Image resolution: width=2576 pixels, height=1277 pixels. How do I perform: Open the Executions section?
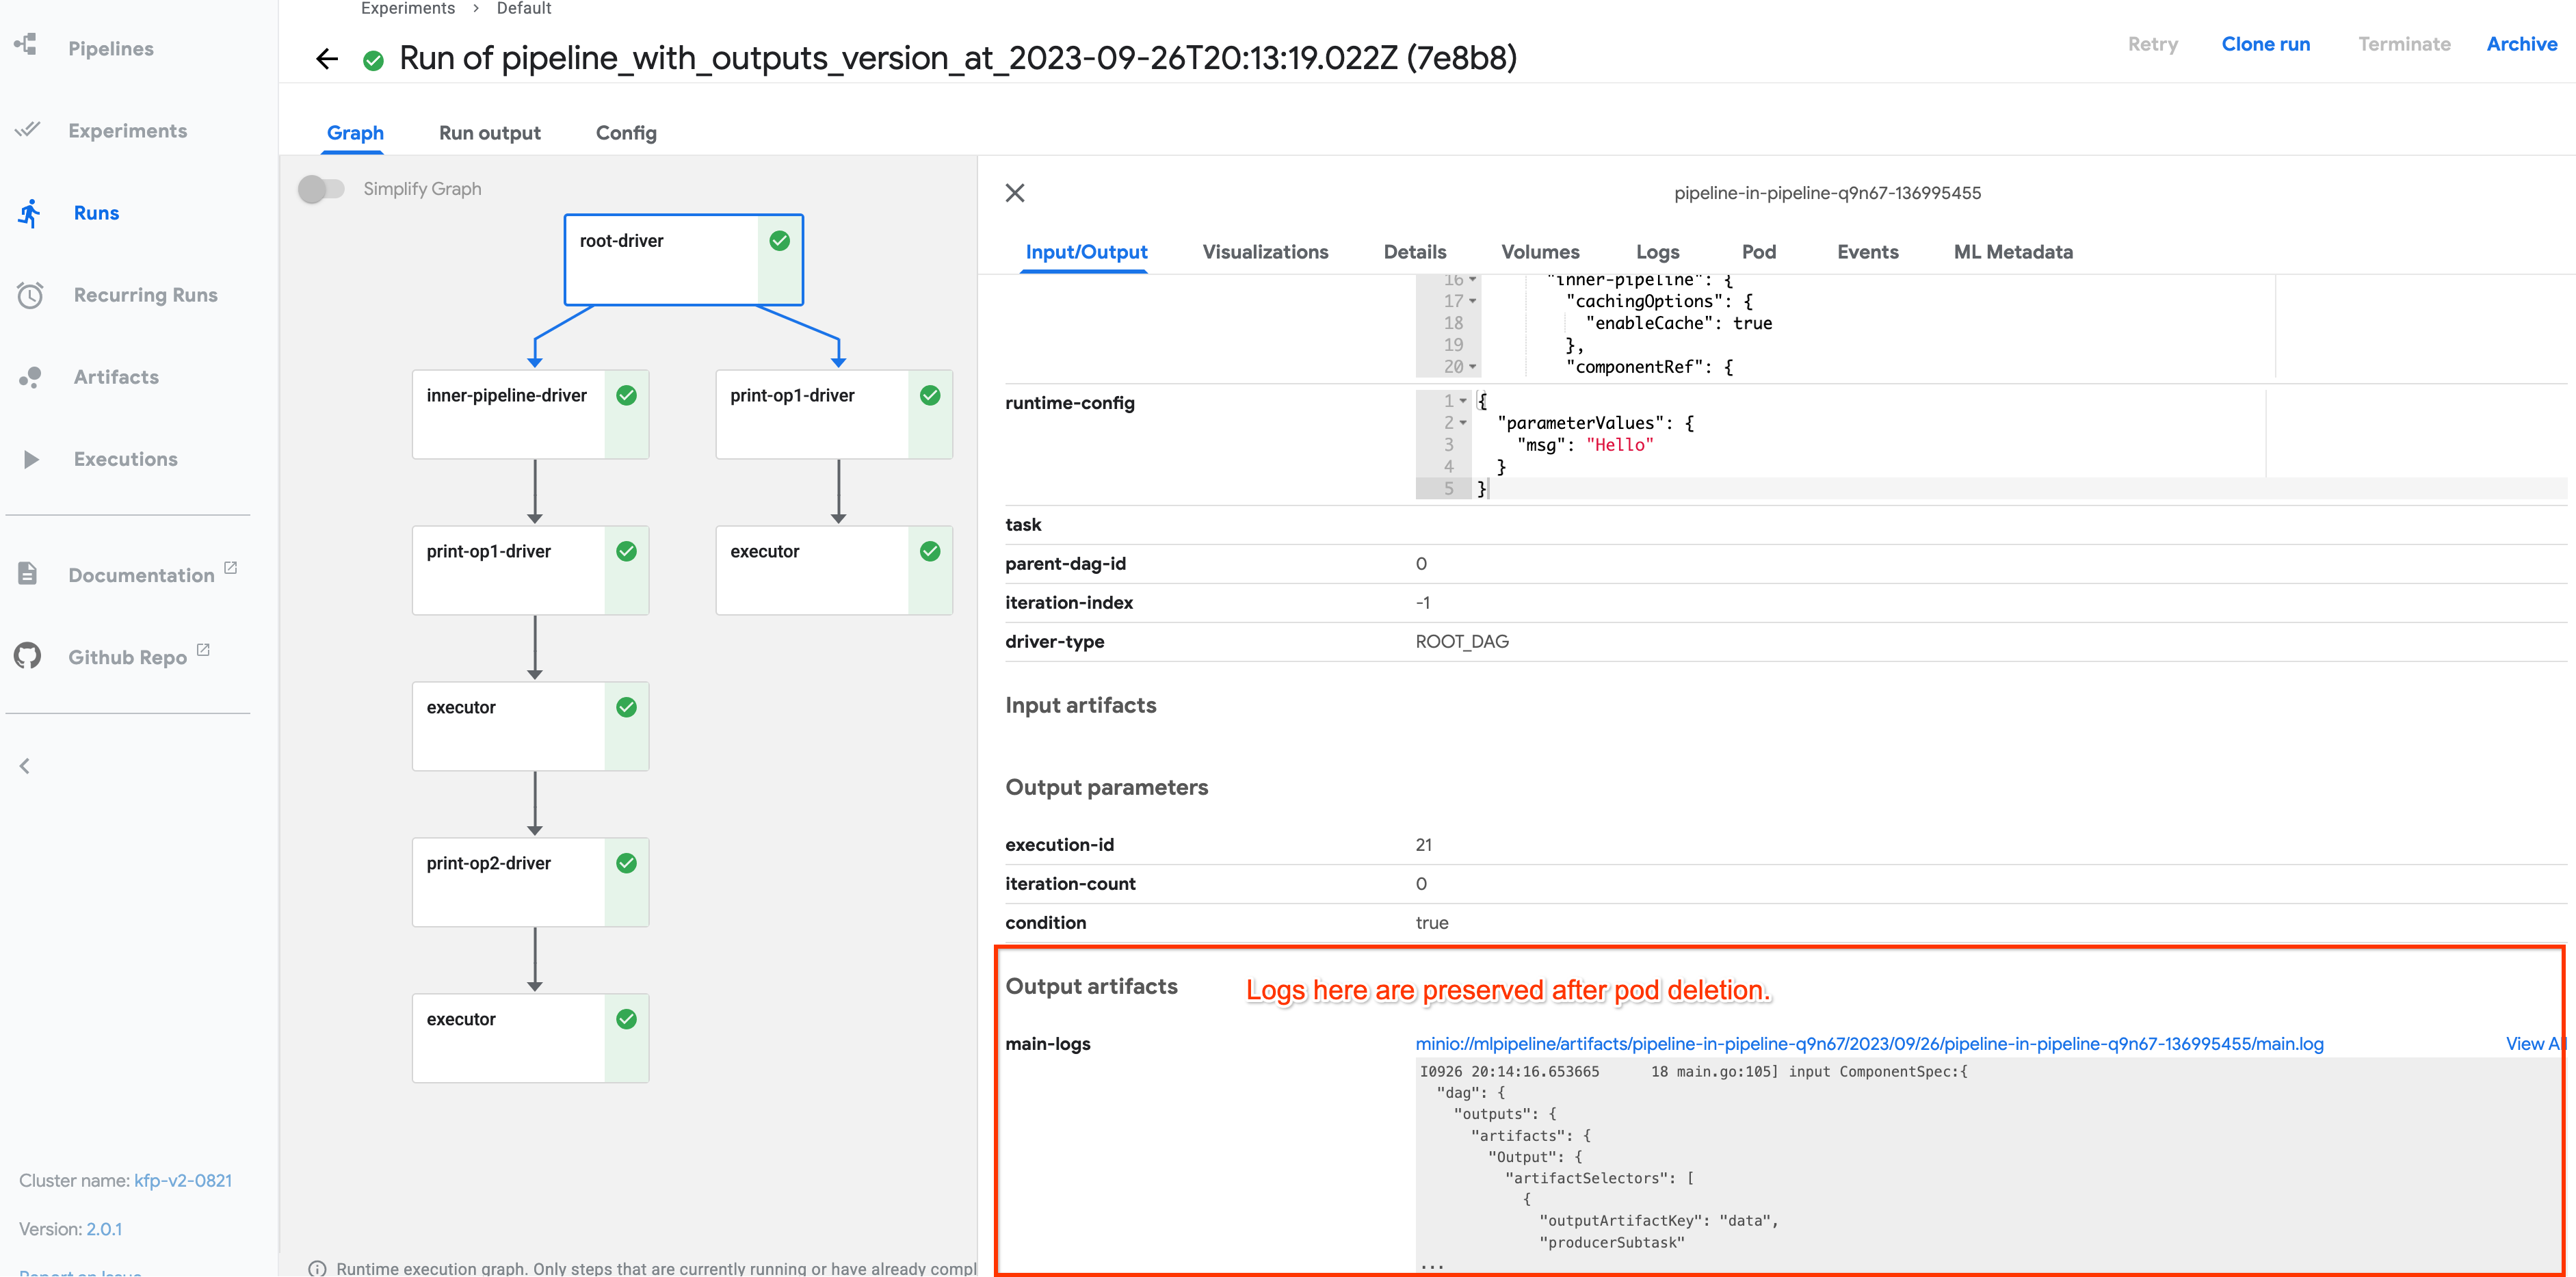125,458
